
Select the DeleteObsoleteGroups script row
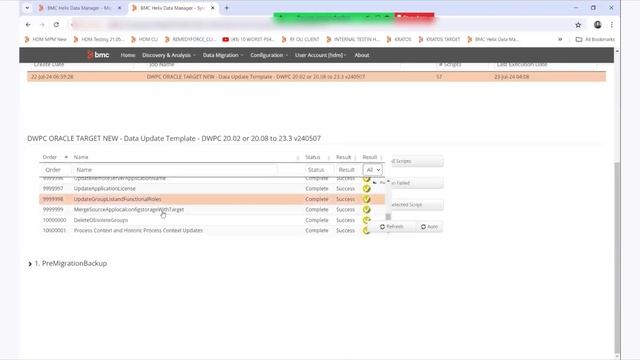212,220
